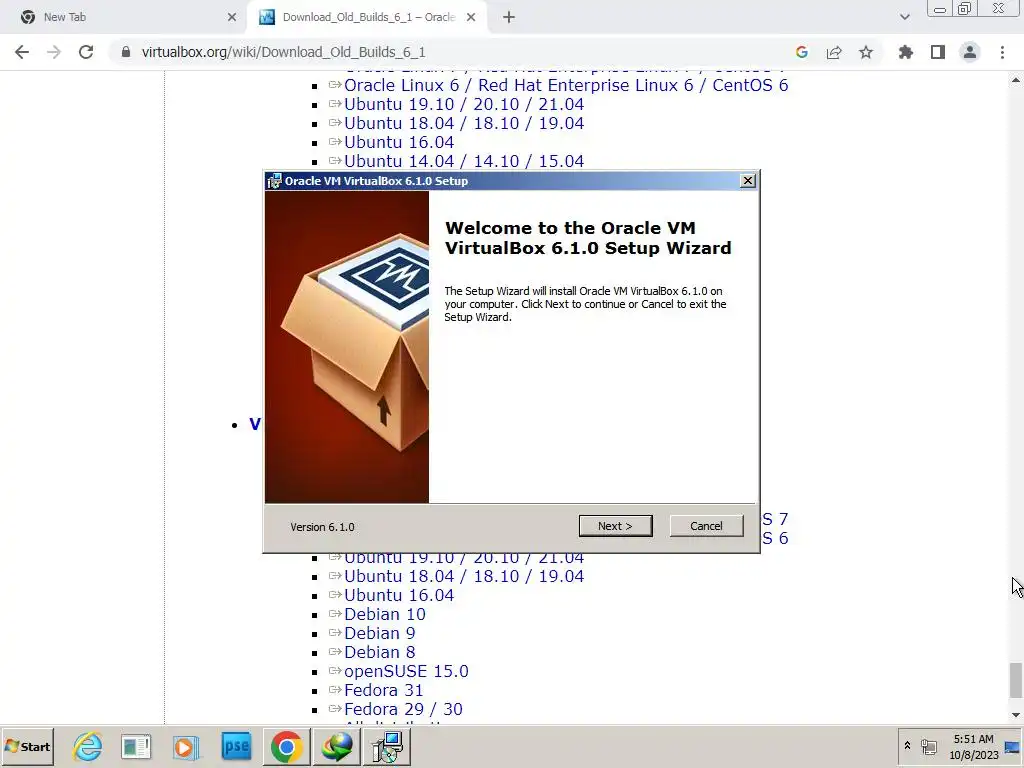The width and height of the screenshot is (1024, 768).
Task: Select the address bar URL
Action: point(283,52)
